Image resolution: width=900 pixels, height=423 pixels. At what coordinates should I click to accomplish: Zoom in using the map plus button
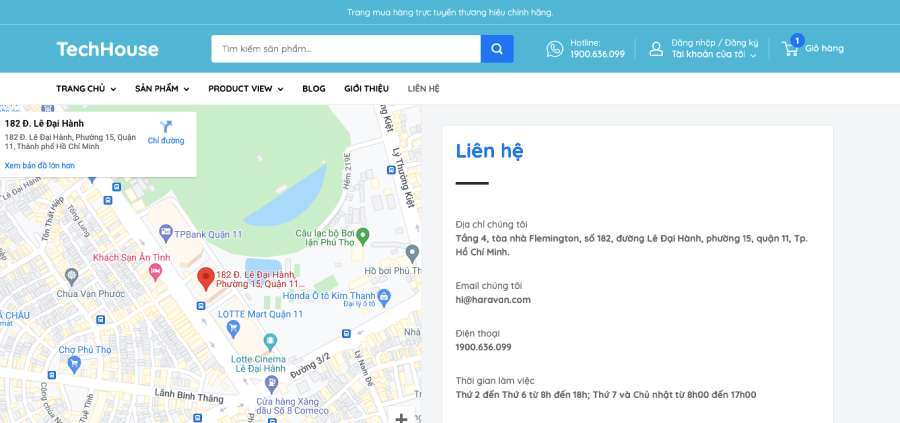coord(402,417)
